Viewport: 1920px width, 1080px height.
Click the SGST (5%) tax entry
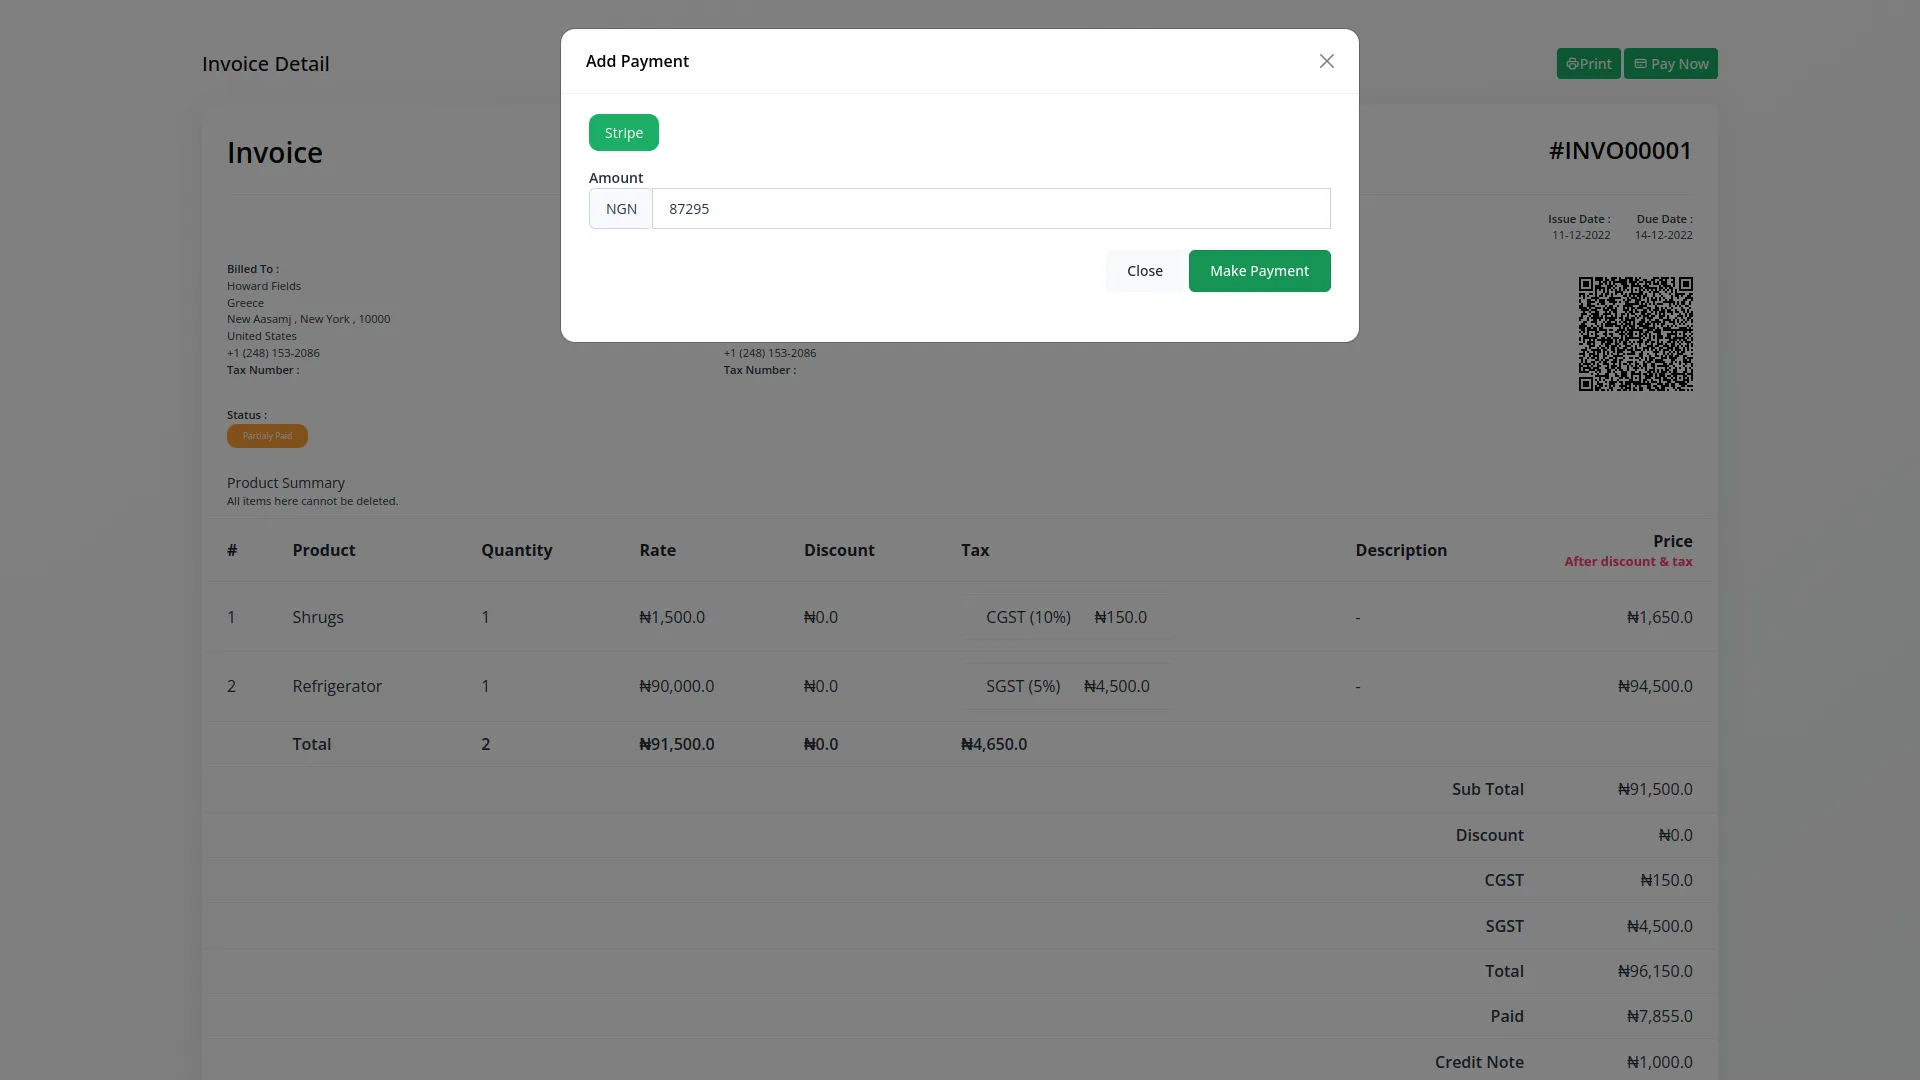[1022, 686]
